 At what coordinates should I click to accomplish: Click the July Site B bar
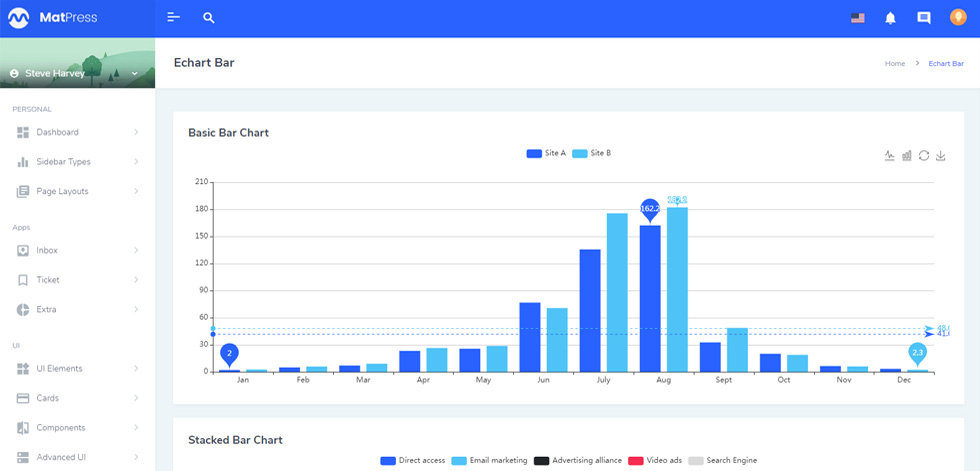(617, 293)
